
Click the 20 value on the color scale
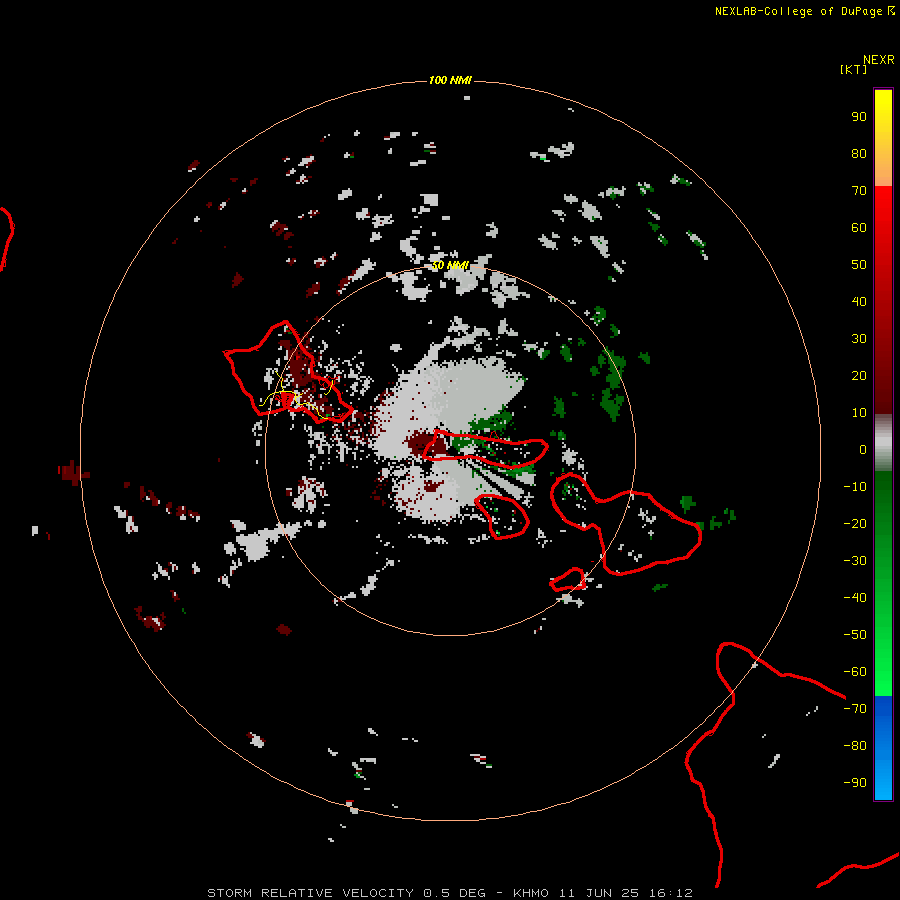[x=859, y=375]
